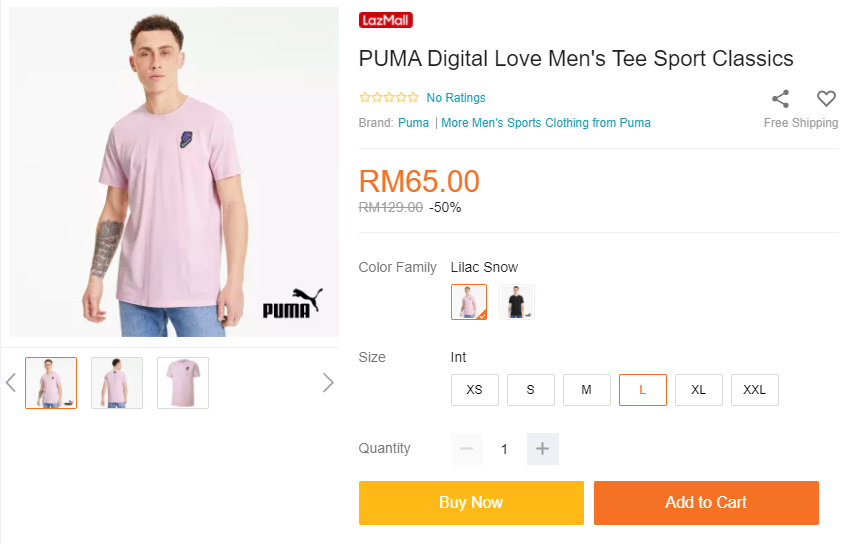The width and height of the screenshot is (852, 544).
Task: Click the share icon
Action: click(780, 98)
